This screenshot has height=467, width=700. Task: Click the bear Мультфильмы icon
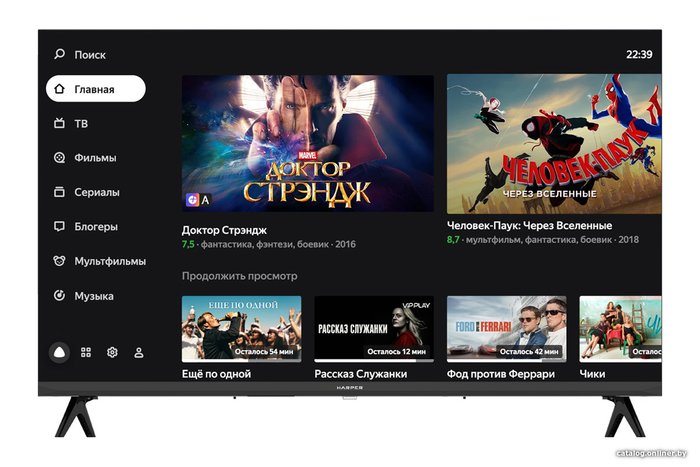(x=59, y=261)
